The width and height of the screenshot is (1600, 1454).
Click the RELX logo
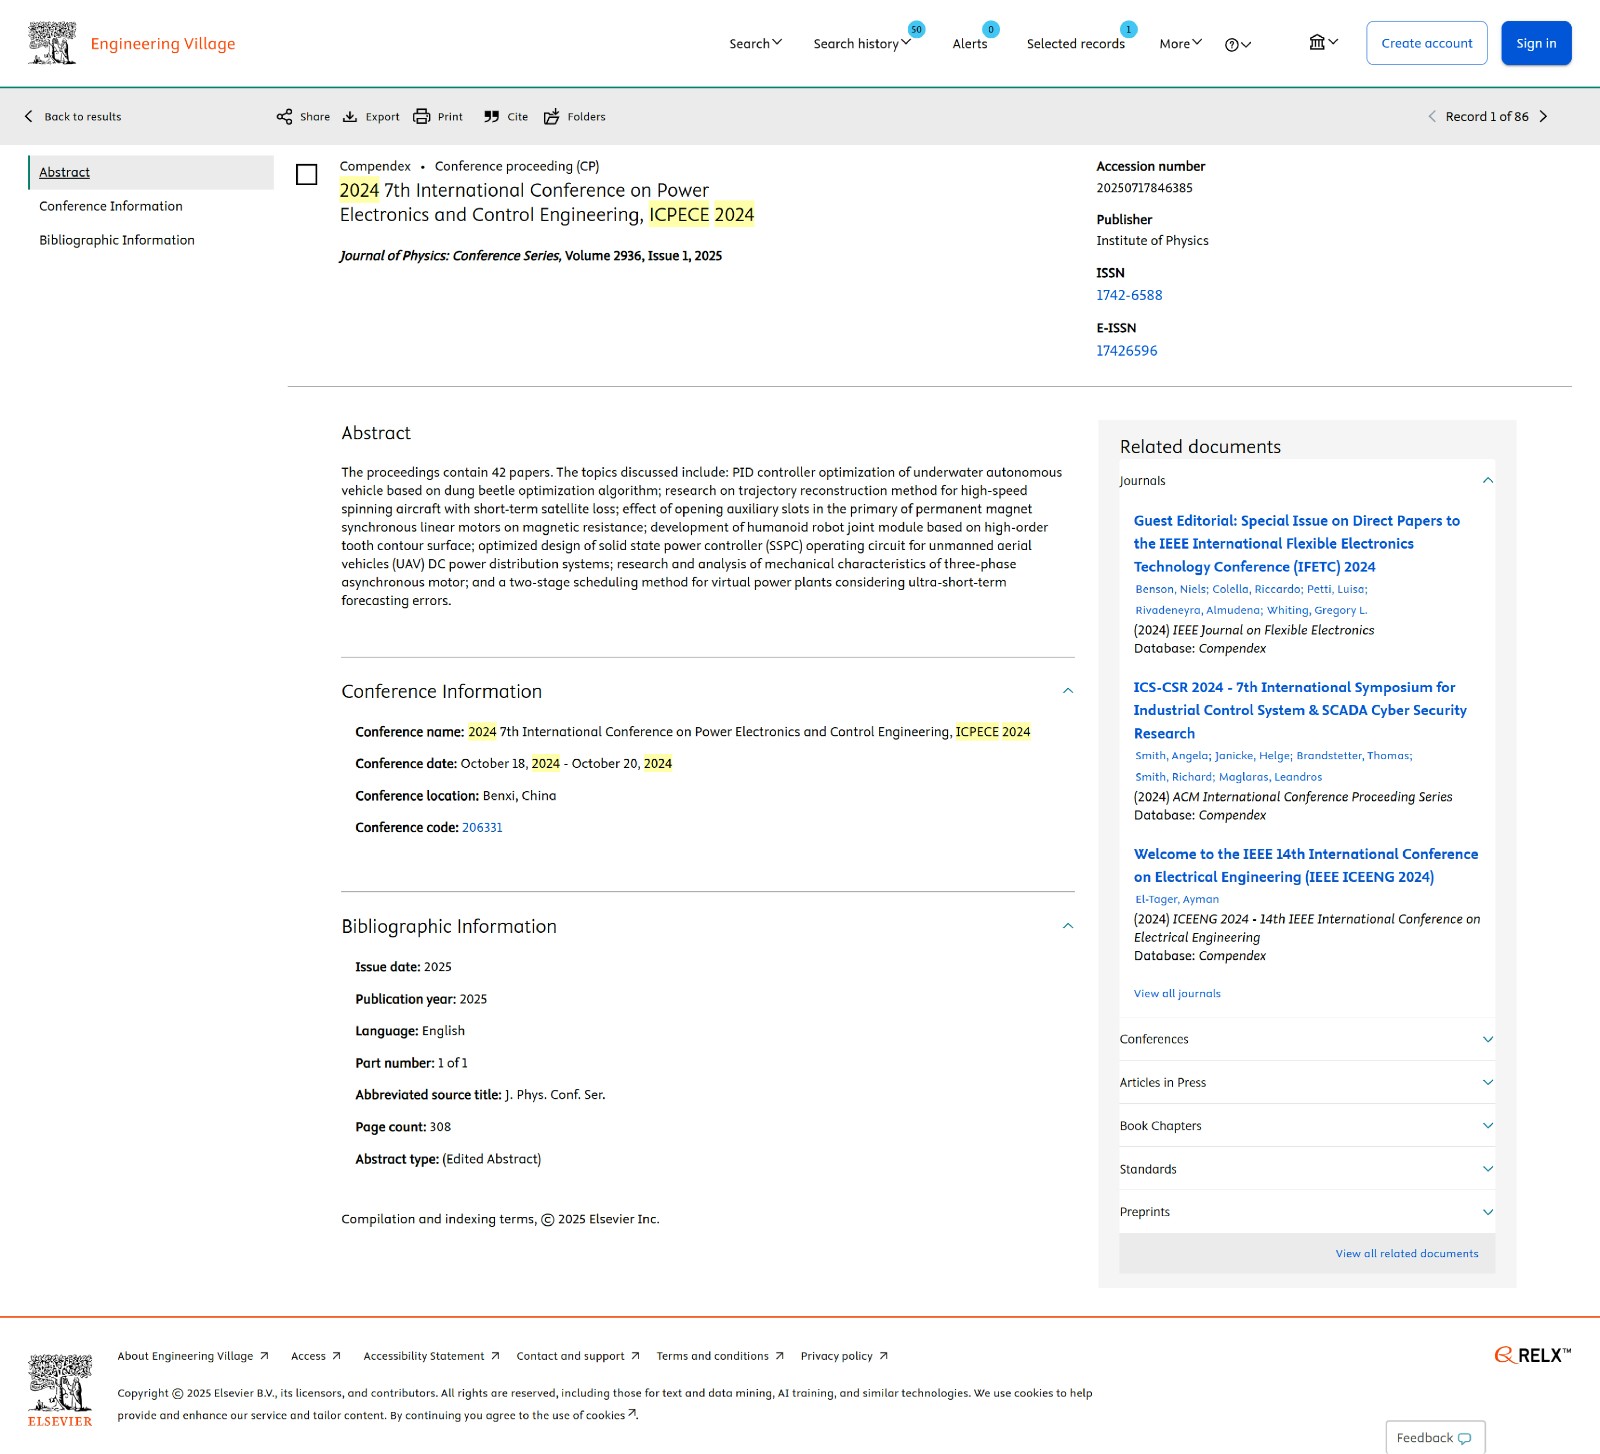pyautogui.click(x=1532, y=1355)
